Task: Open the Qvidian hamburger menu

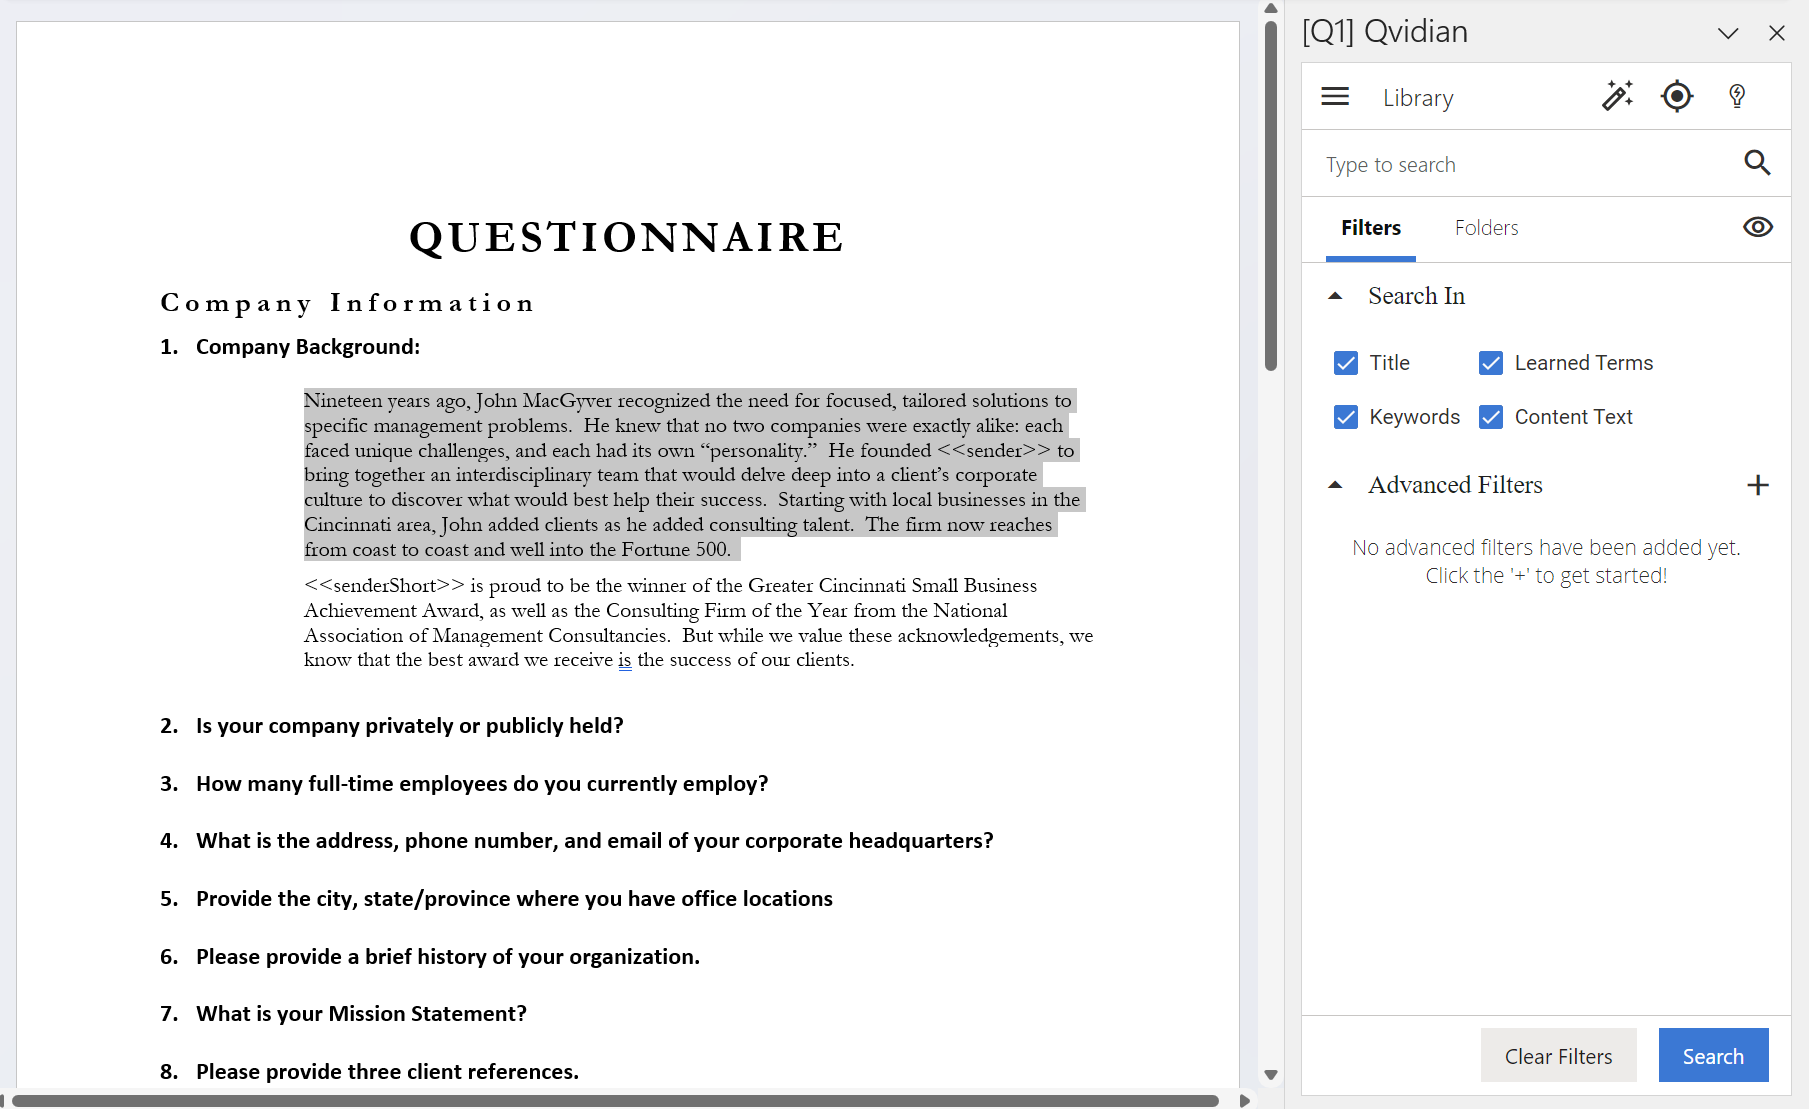Action: [x=1335, y=97]
